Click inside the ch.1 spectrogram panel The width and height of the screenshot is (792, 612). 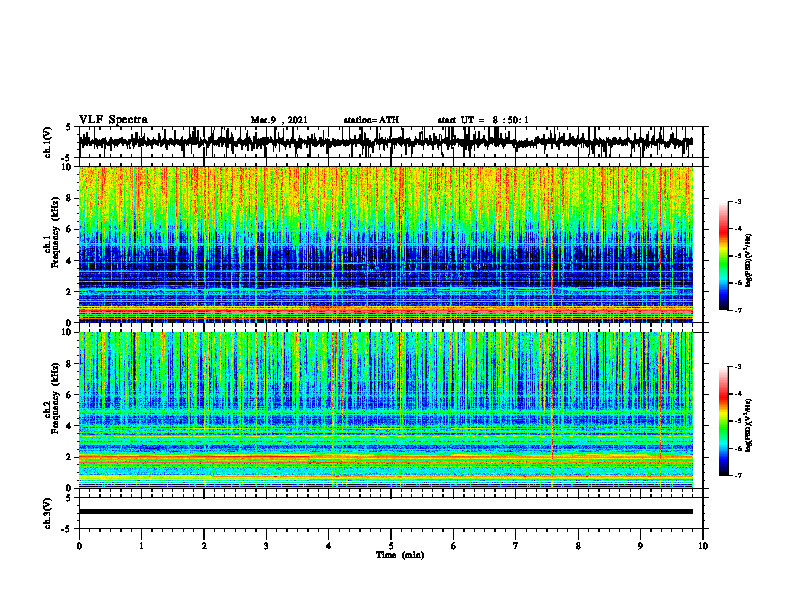[385, 244]
